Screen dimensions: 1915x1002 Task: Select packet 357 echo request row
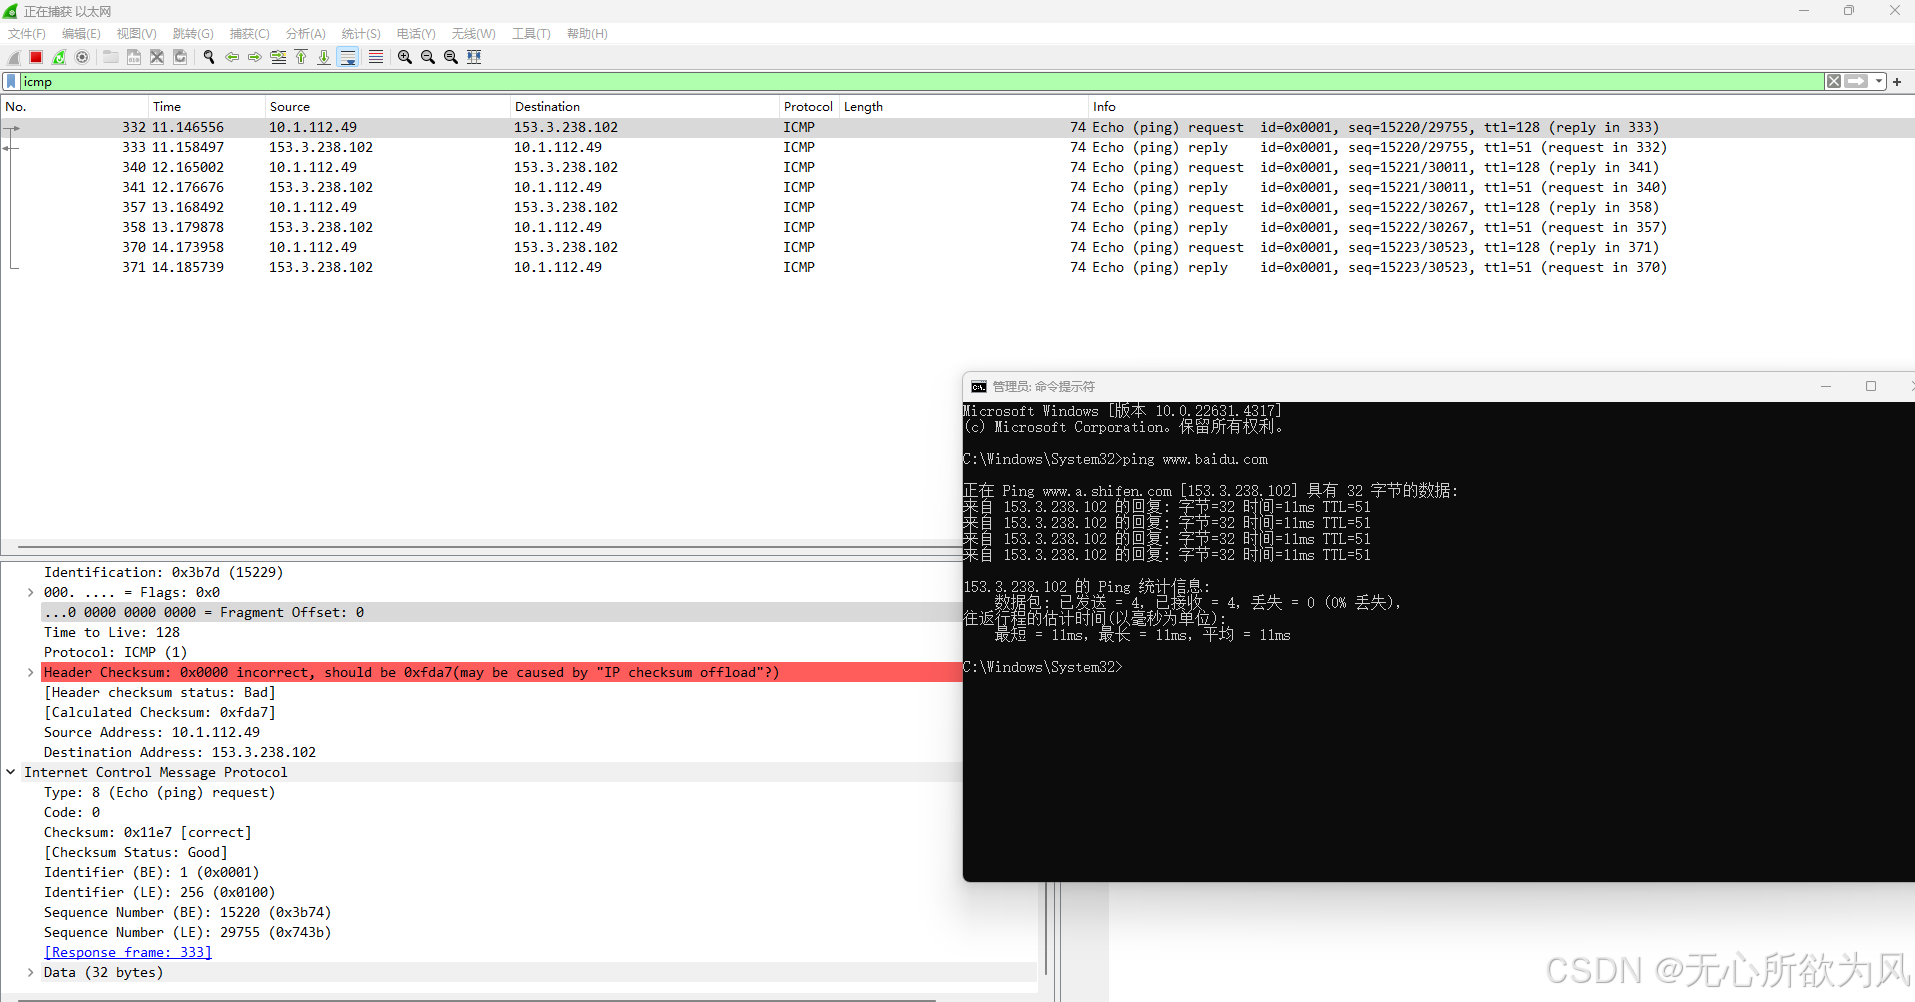coord(957,207)
